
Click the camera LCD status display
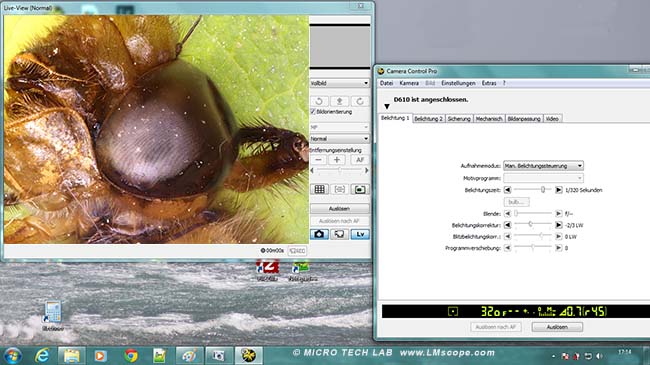516,311
